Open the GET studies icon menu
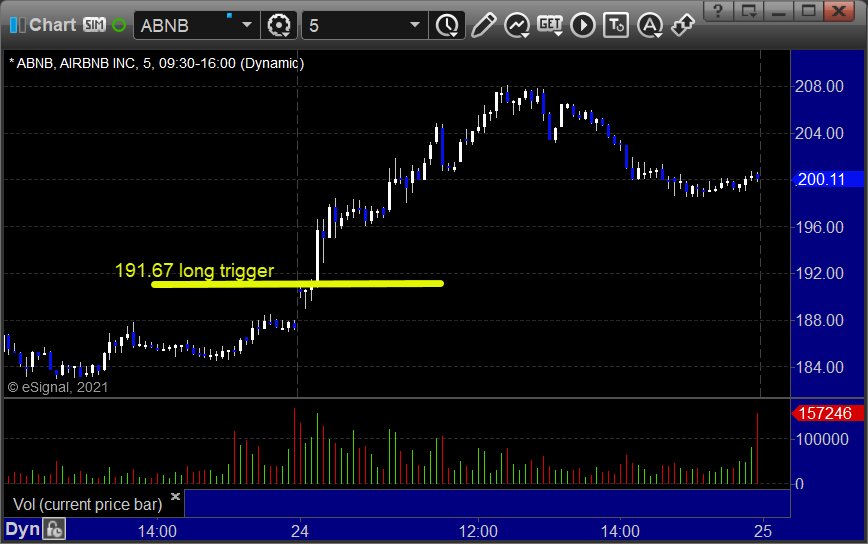The image size is (868, 544). pyautogui.click(x=550, y=25)
